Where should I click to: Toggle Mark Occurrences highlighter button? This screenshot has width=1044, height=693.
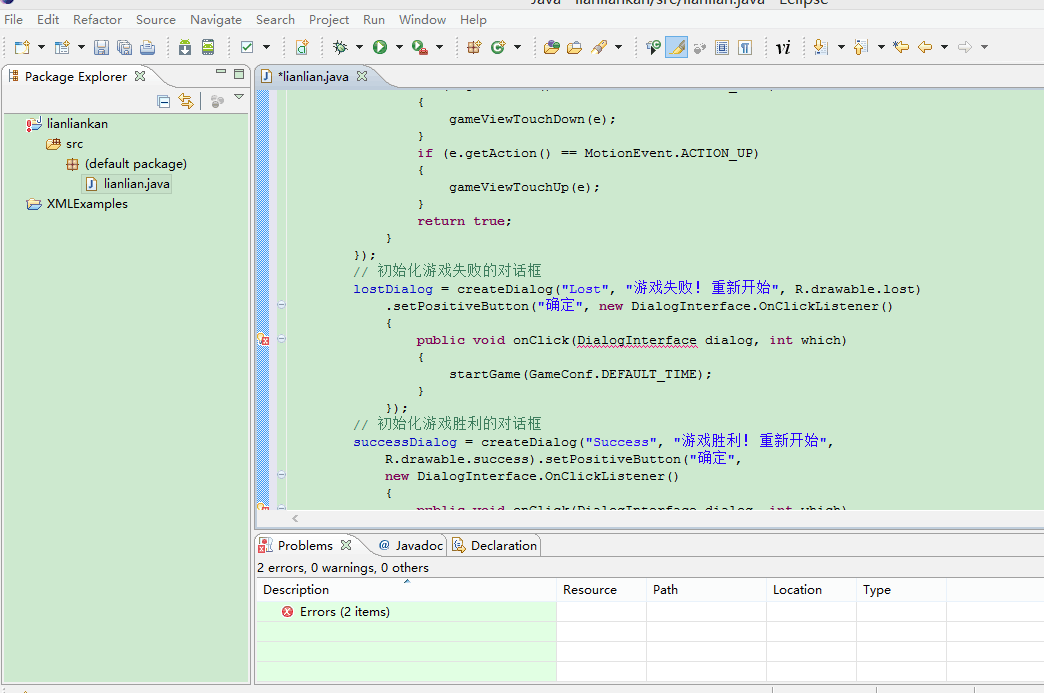coord(676,47)
